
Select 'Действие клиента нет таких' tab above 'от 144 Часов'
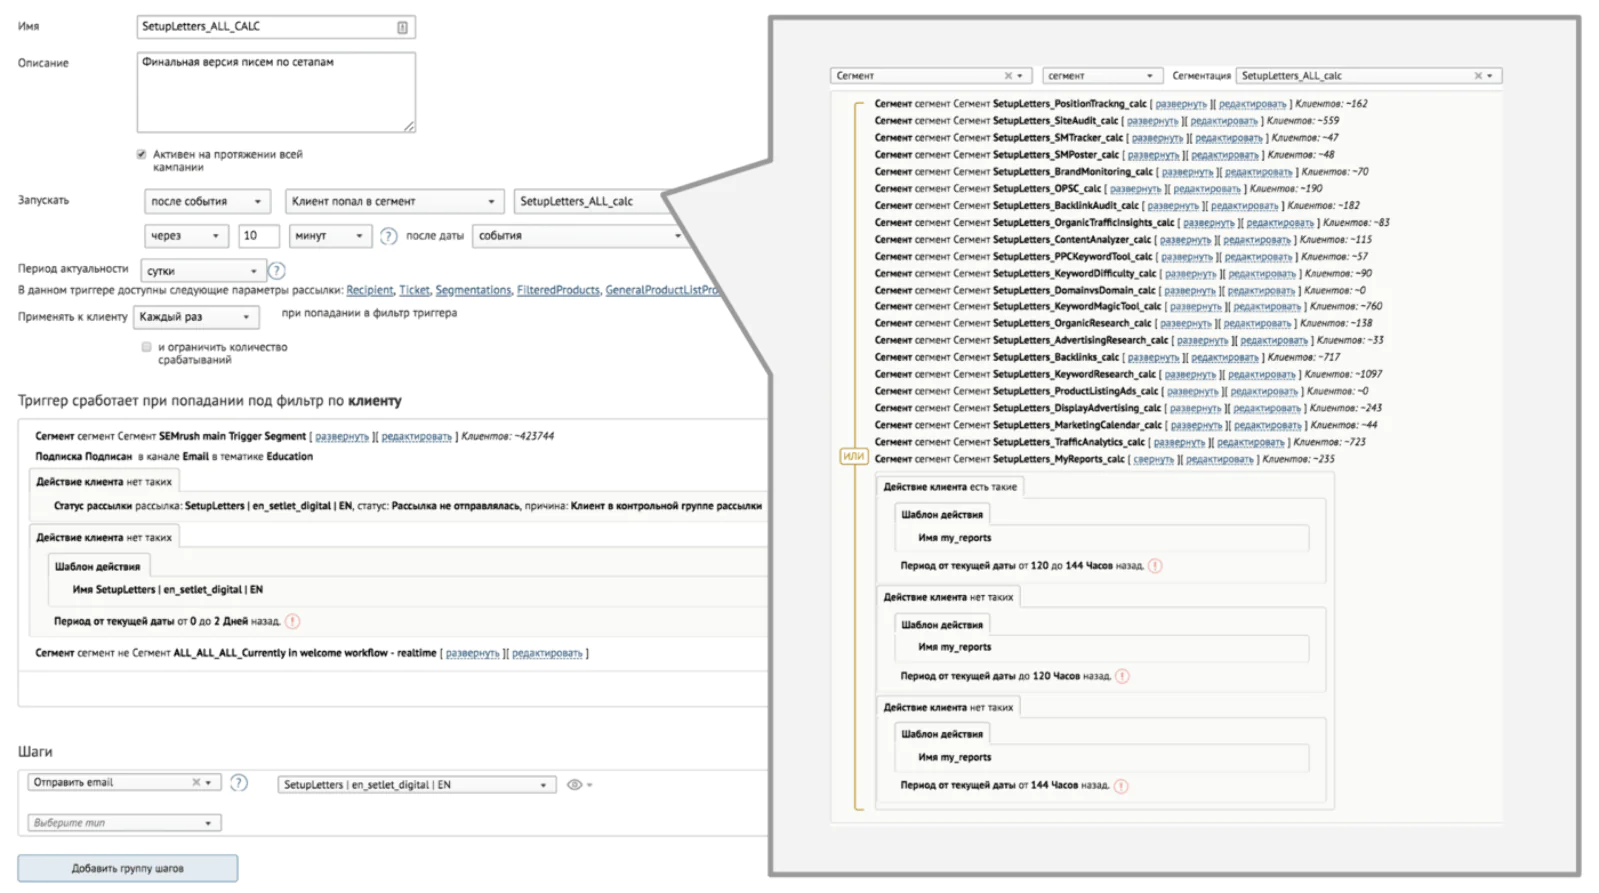(948, 707)
